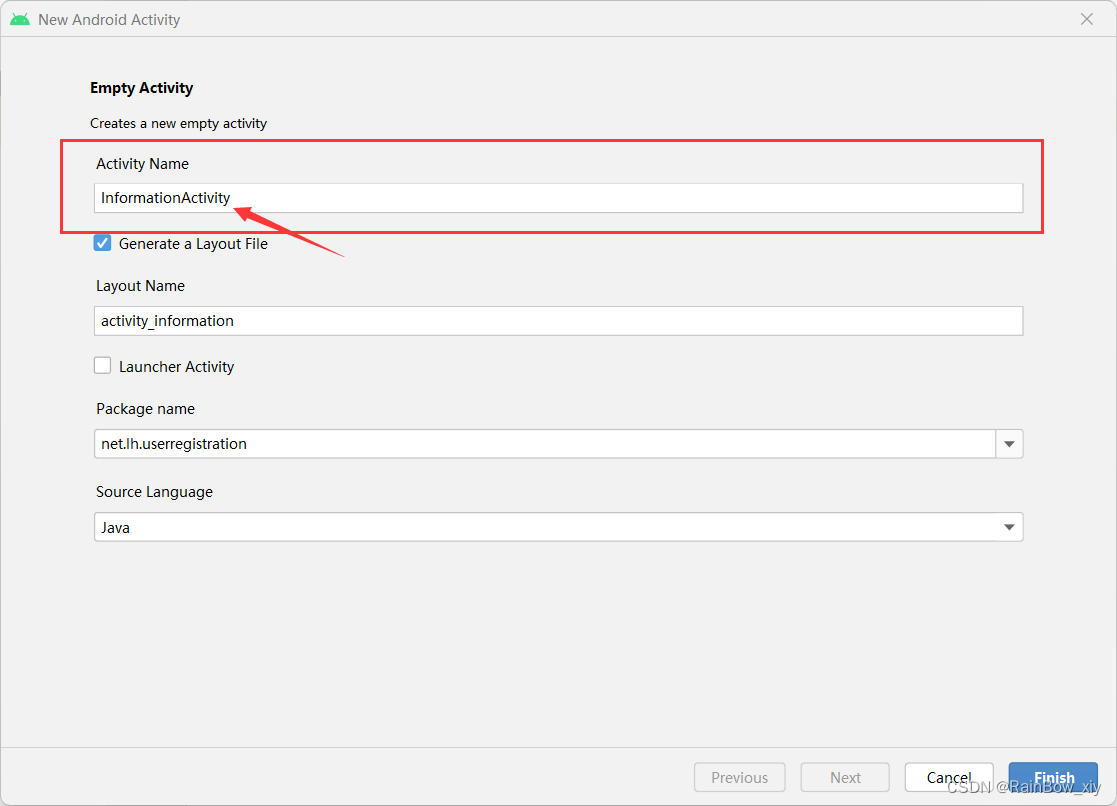The height and width of the screenshot is (806, 1117).
Task: Click the Android logo icon in title bar
Action: click(x=20, y=19)
